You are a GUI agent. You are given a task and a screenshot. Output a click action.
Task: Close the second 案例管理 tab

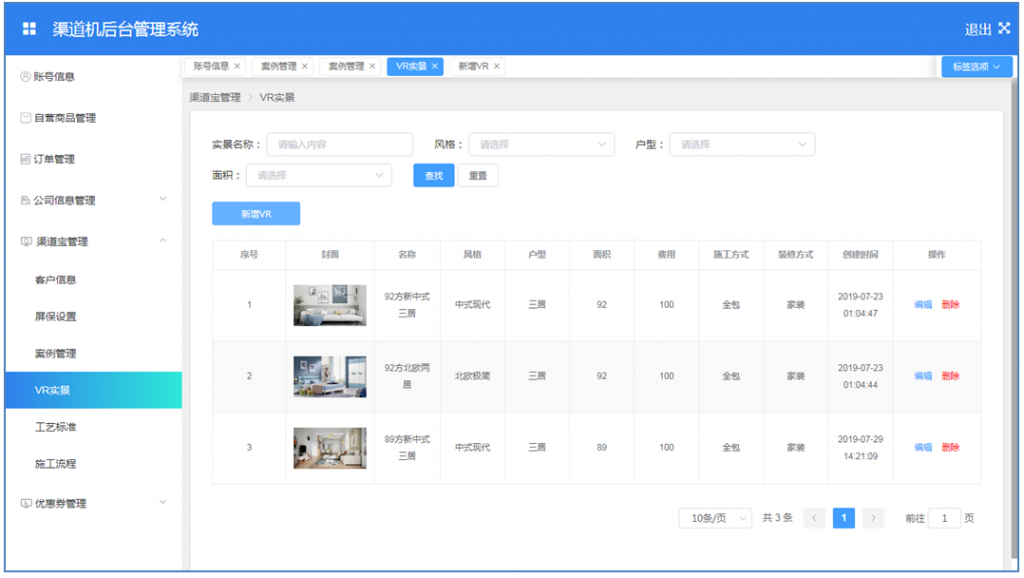[372, 66]
